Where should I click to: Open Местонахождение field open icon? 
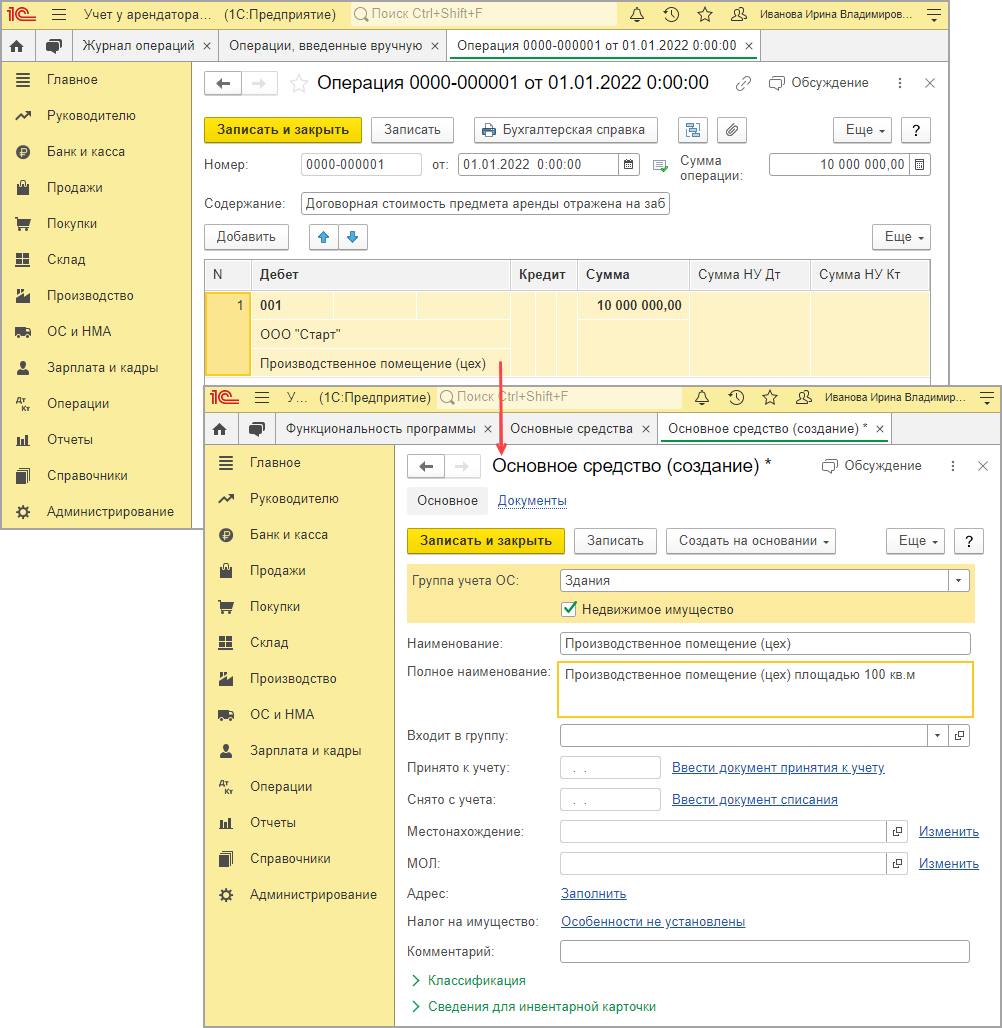coord(897,831)
